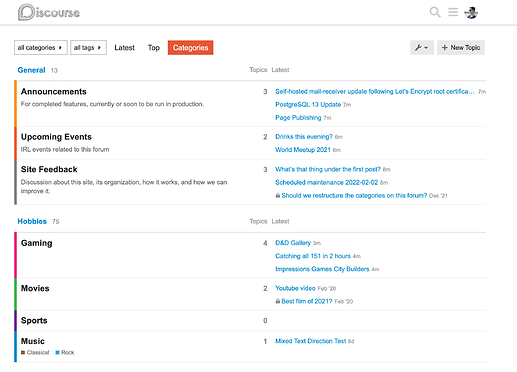
Task: Click topic count 75 next to Hobbies
Action: pyautogui.click(x=56, y=222)
